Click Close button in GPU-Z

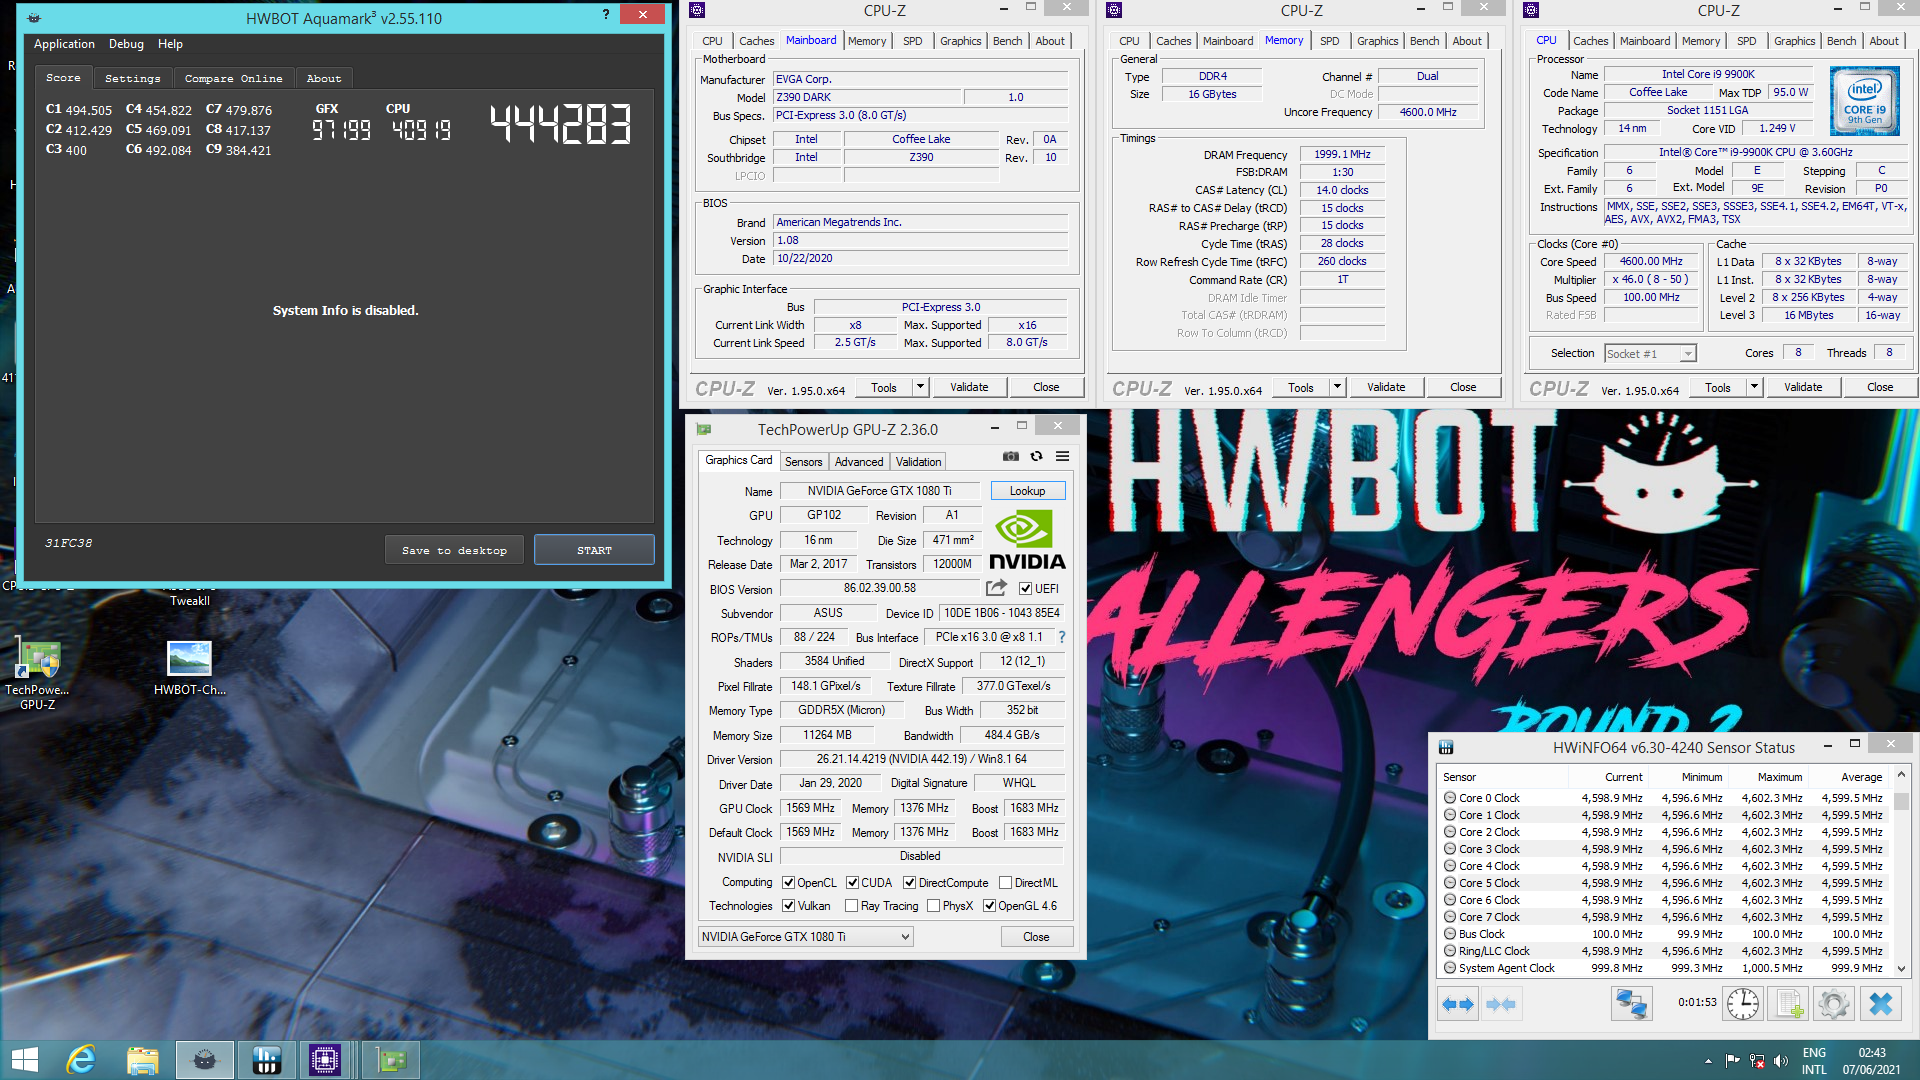[x=1036, y=937]
